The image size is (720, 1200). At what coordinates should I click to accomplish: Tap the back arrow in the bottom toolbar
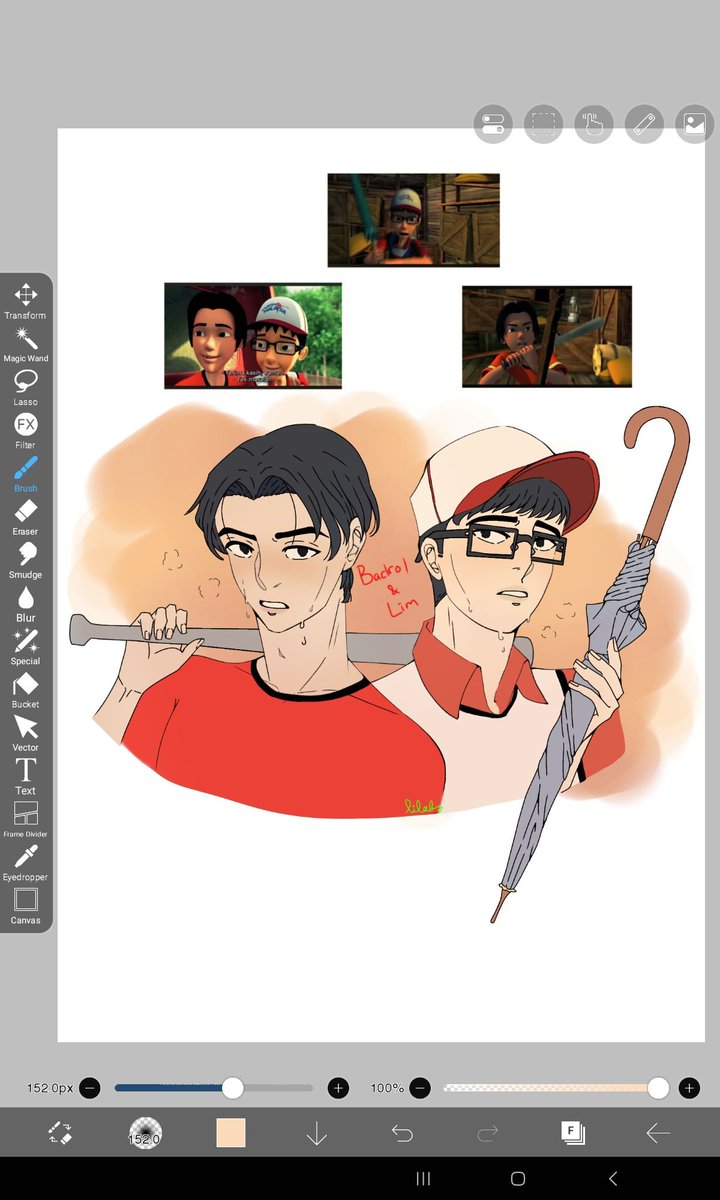coord(658,1133)
